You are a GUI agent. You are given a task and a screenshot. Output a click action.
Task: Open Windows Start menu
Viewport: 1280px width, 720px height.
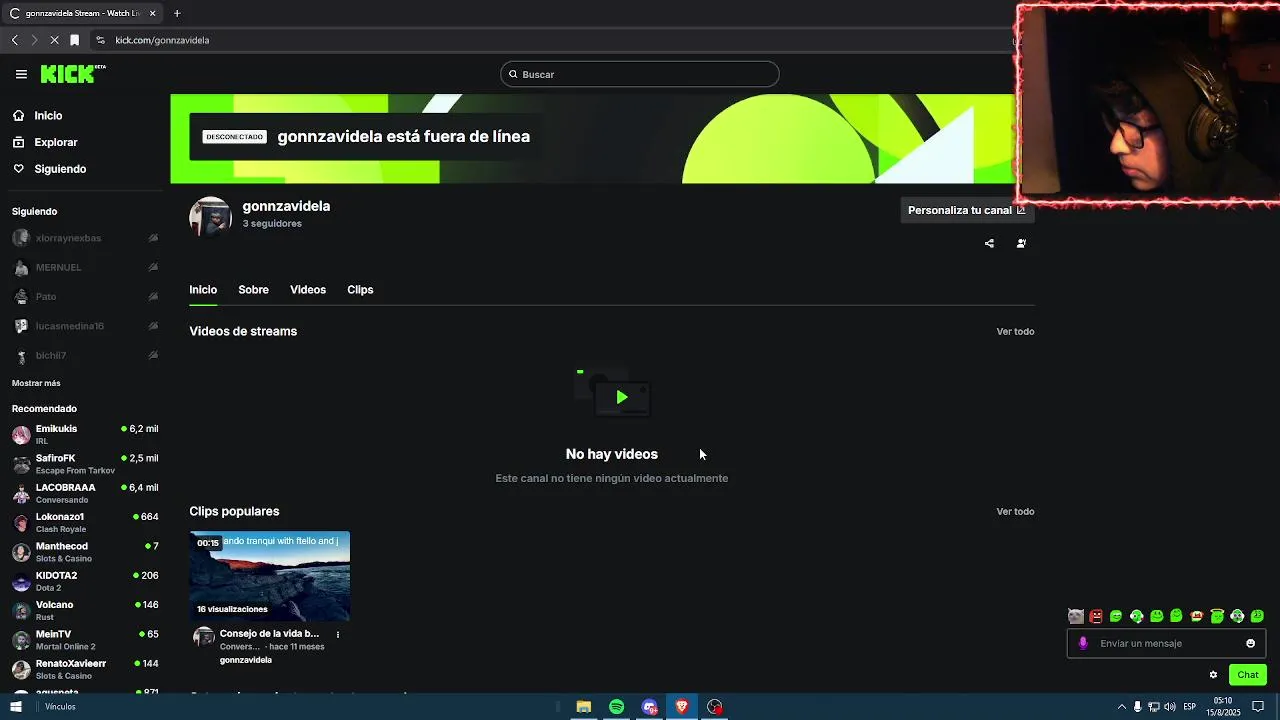16,707
